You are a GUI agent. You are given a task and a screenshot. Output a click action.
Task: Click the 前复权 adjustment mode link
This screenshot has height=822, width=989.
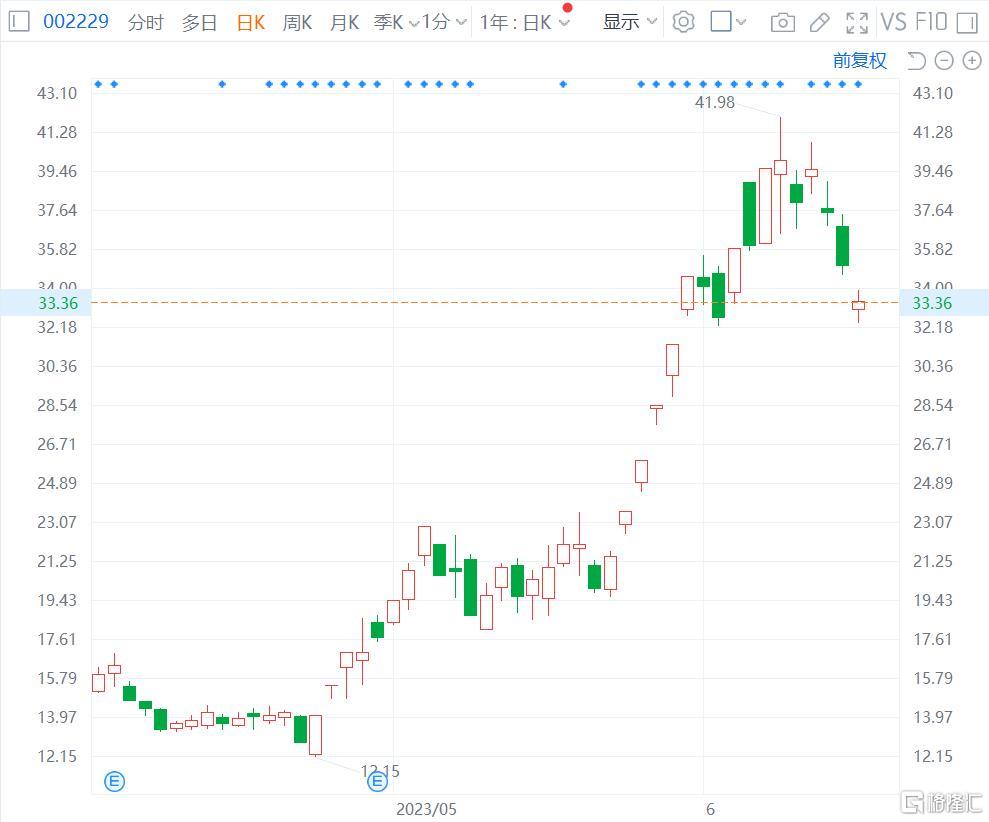click(860, 61)
